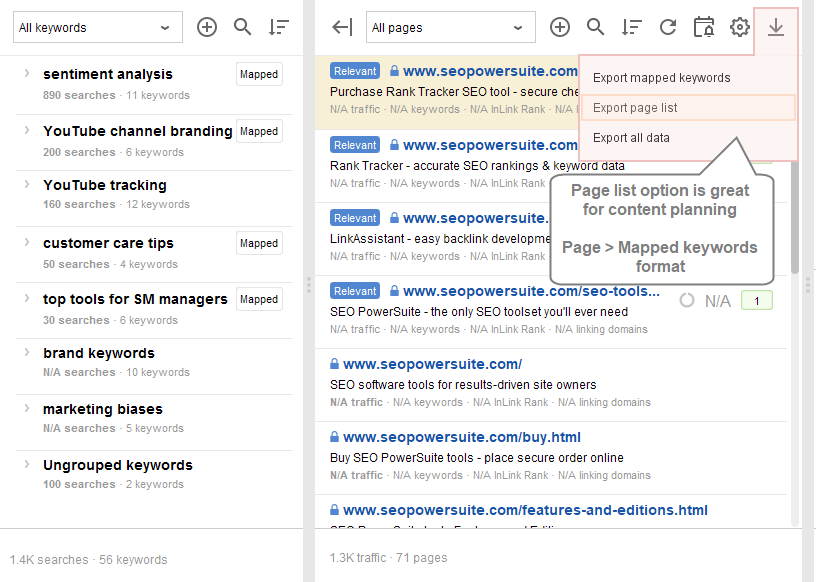Open the www.seopowersuite.com/ homepage link

click(x=432, y=364)
